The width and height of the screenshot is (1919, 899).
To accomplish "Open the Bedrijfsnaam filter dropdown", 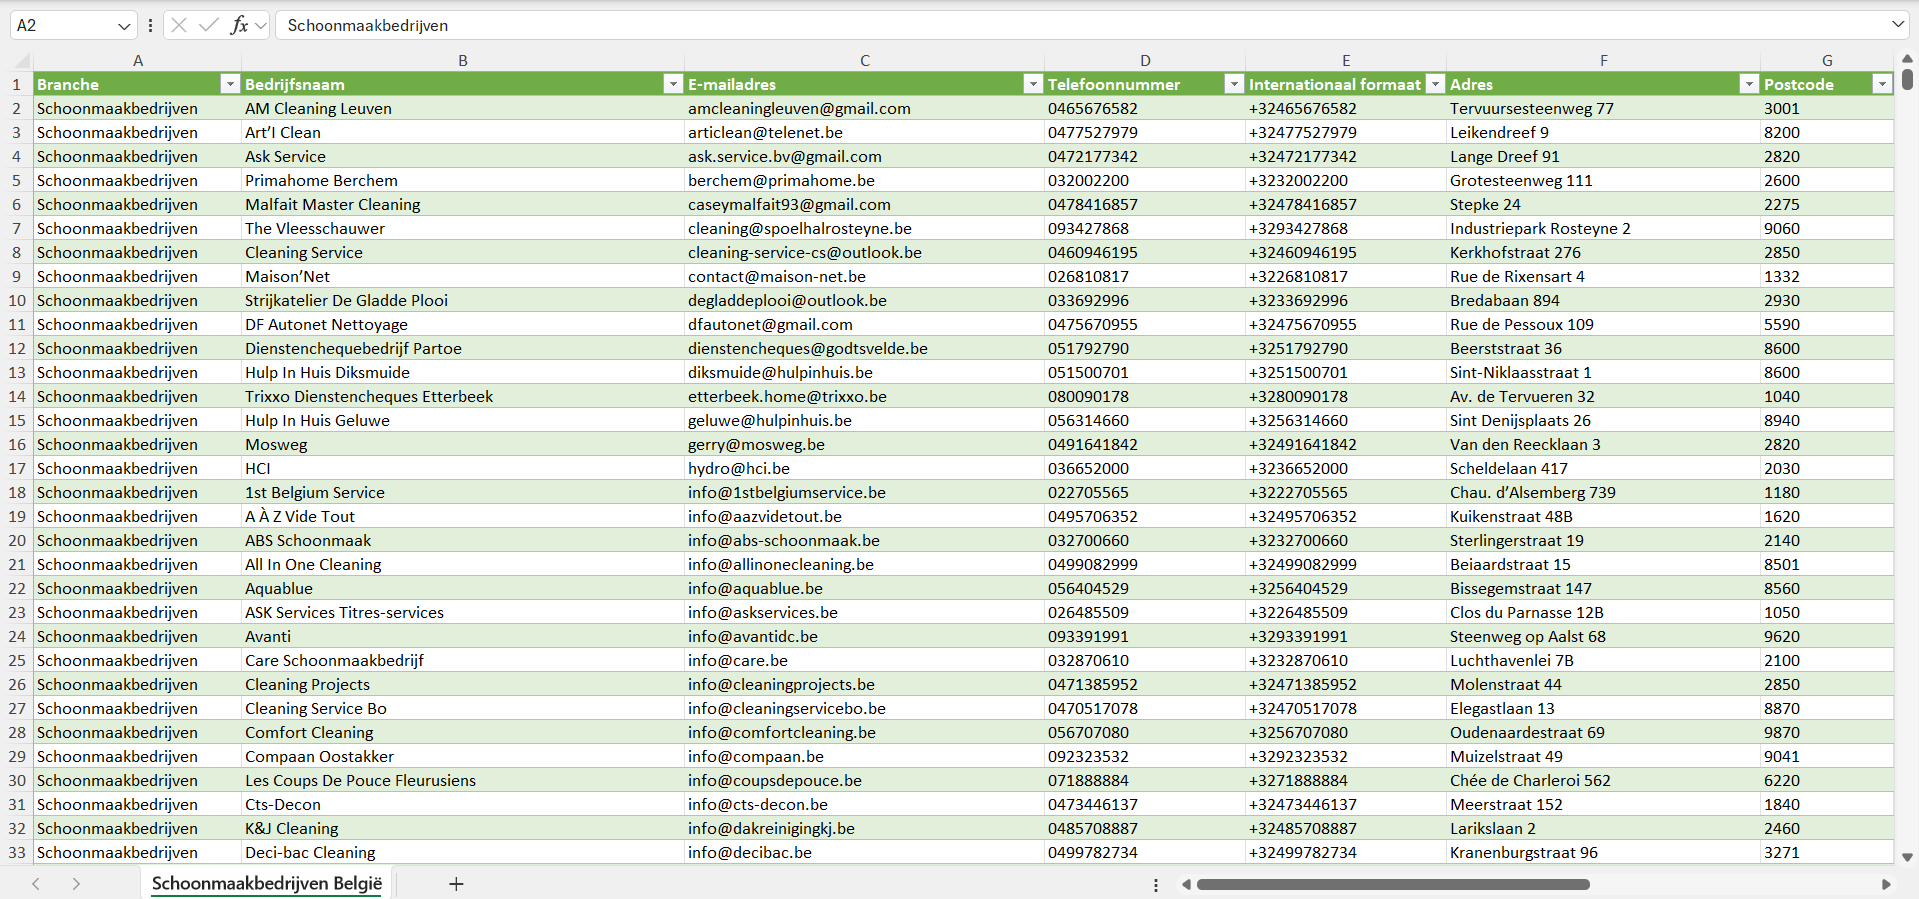I will click(673, 84).
